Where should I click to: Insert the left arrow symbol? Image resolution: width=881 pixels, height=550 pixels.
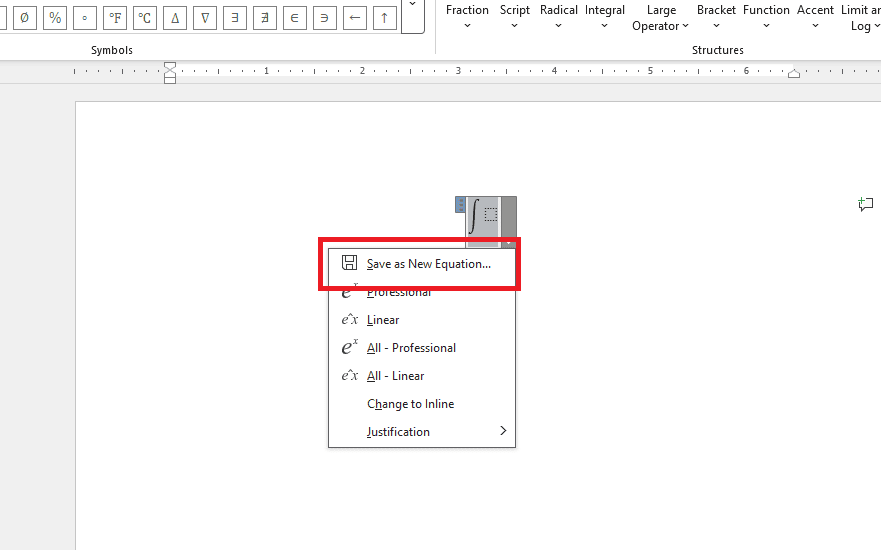tap(355, 17)
